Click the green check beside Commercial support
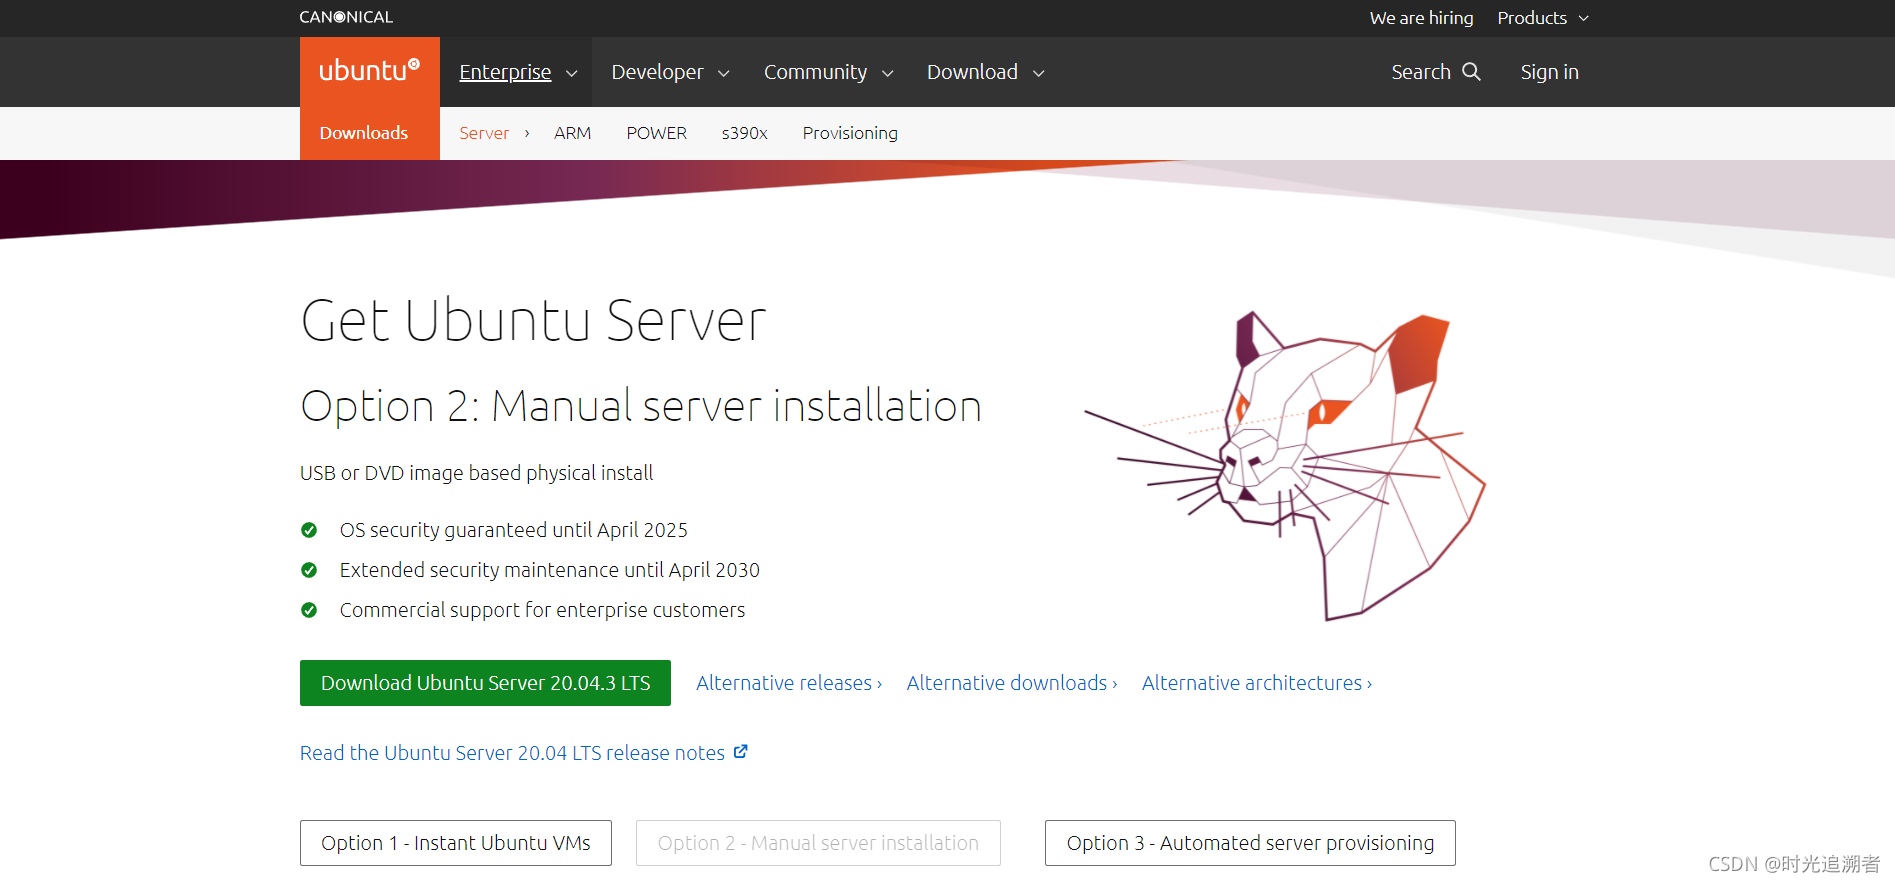The height and width of the screenshot is (882, 1895). point(309,610)
